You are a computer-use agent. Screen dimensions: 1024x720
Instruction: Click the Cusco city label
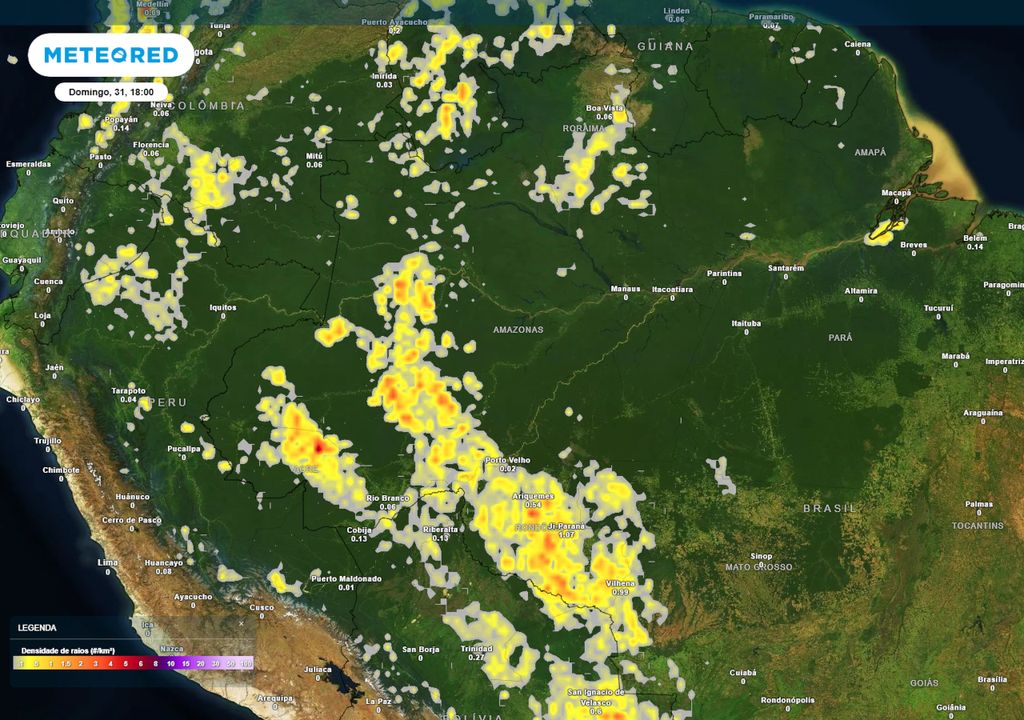(261, 606)
